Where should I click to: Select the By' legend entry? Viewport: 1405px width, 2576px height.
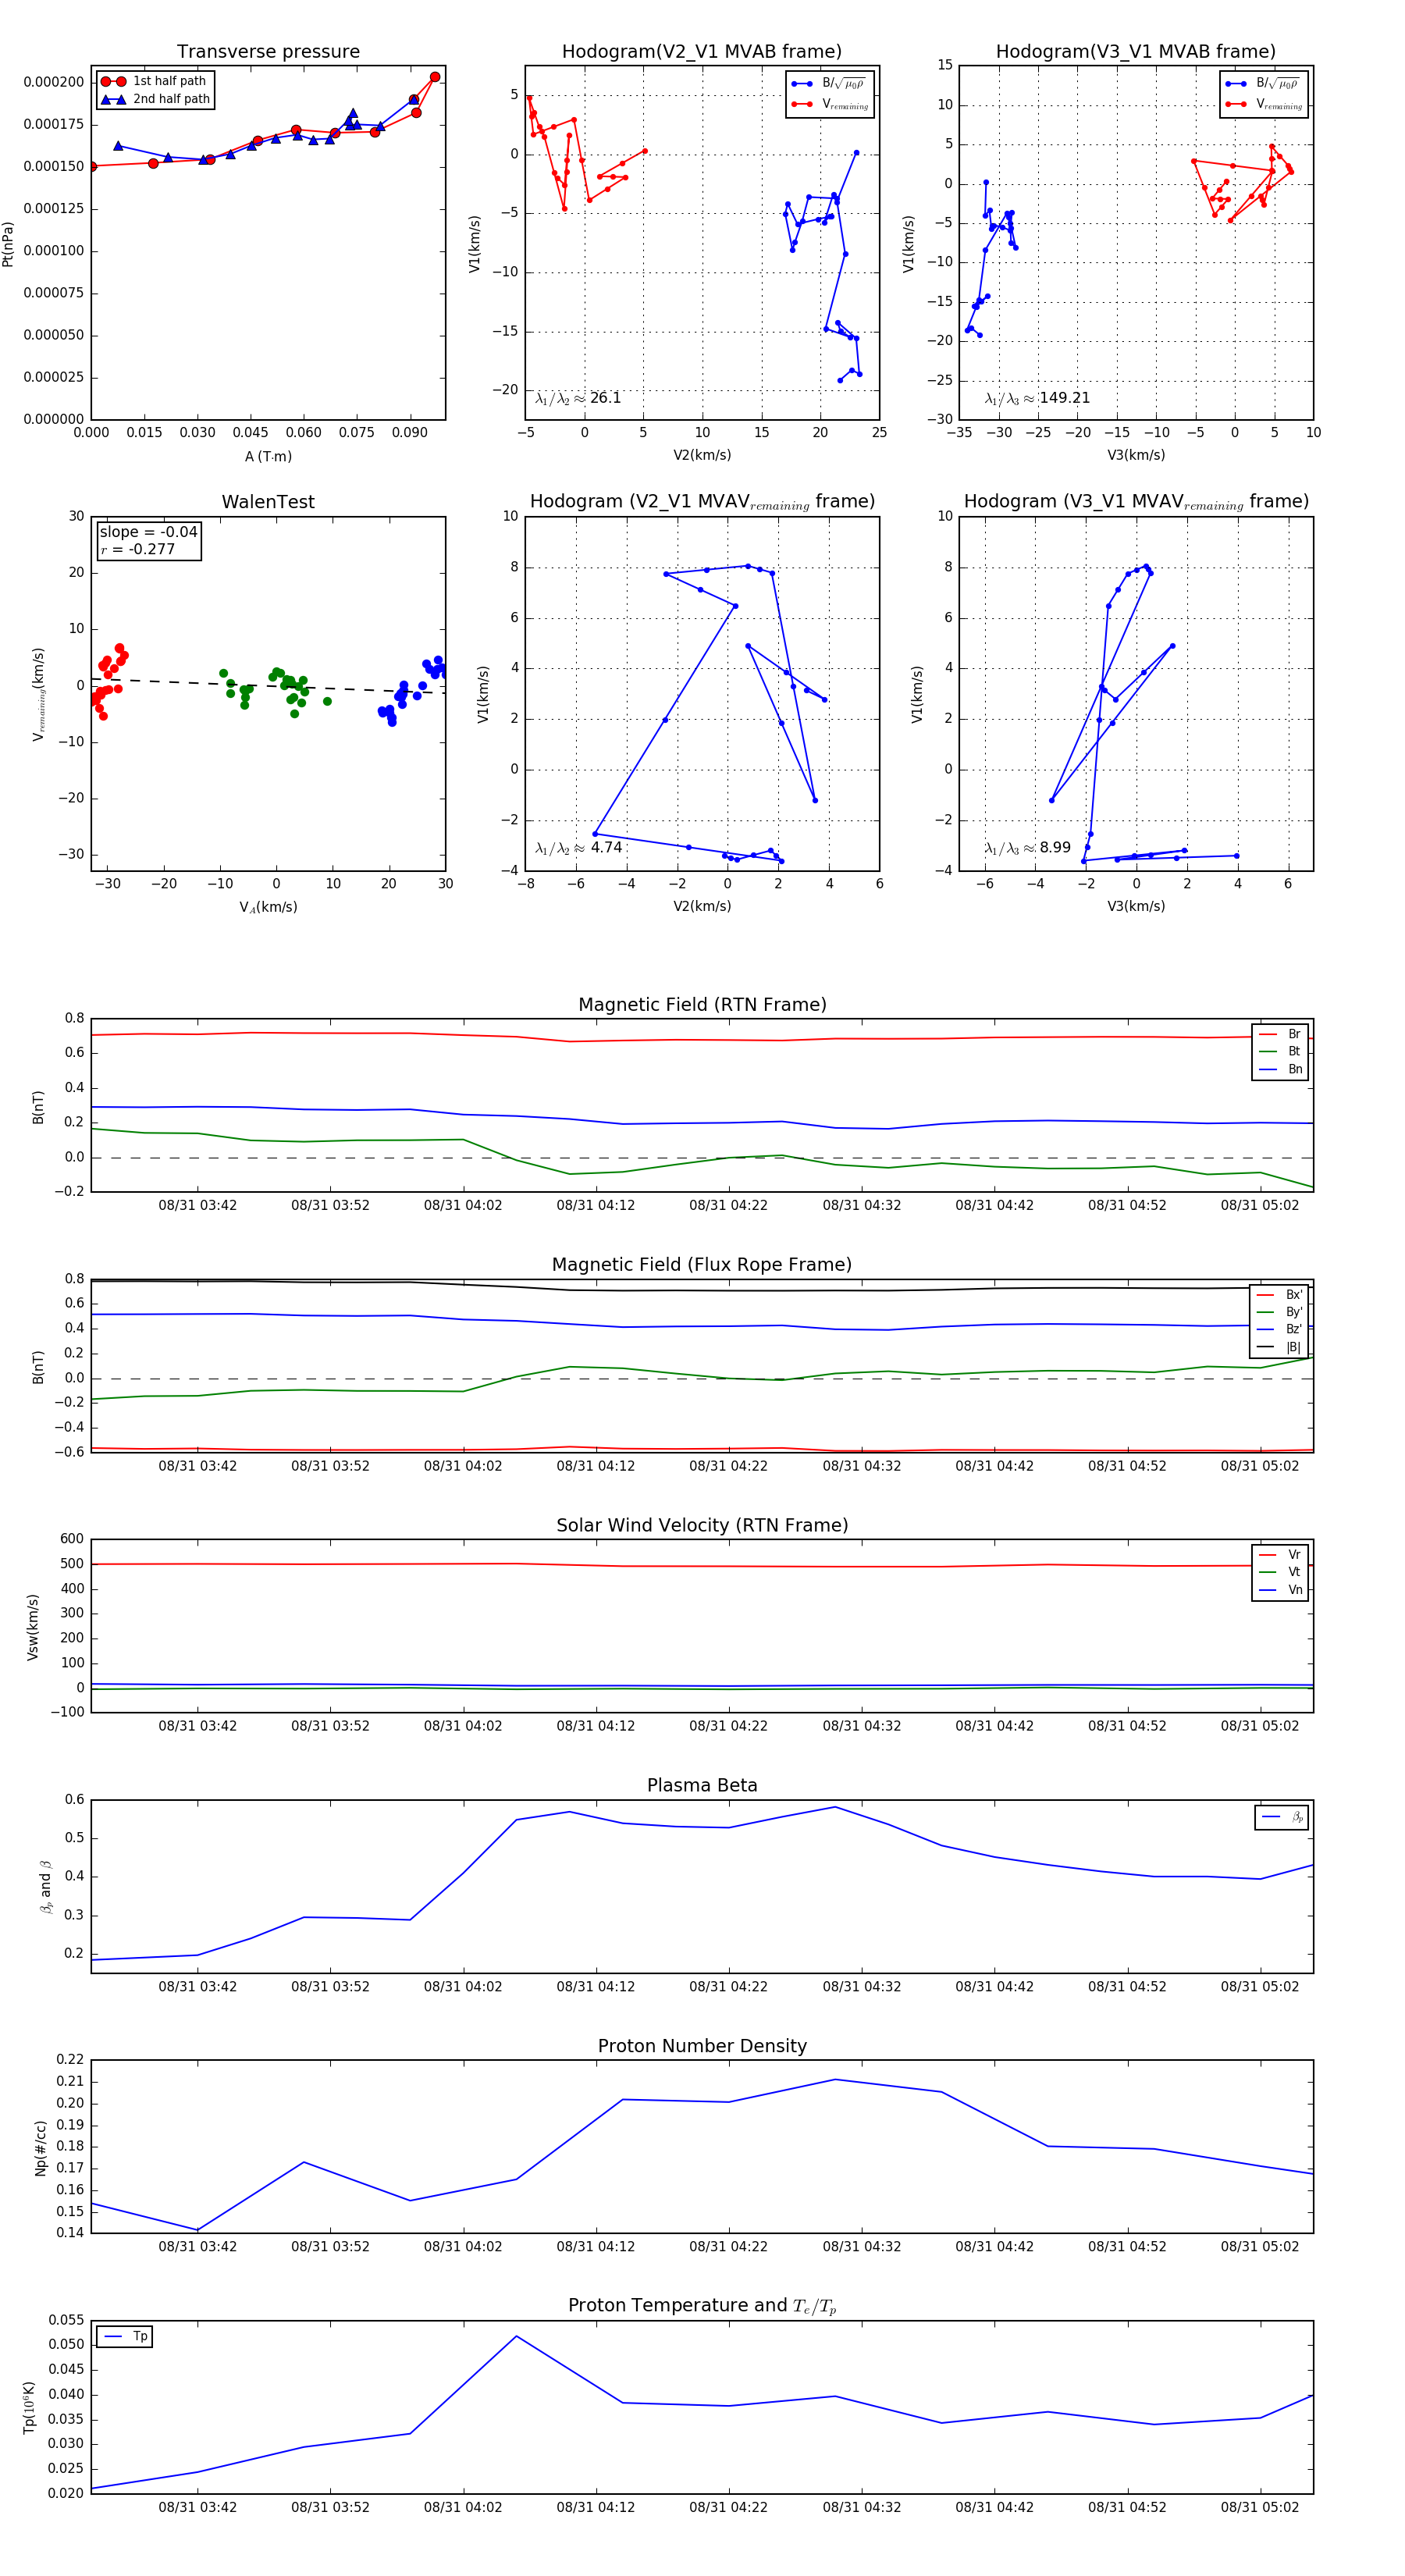pyautogui.click(x=1279, y=1312)
